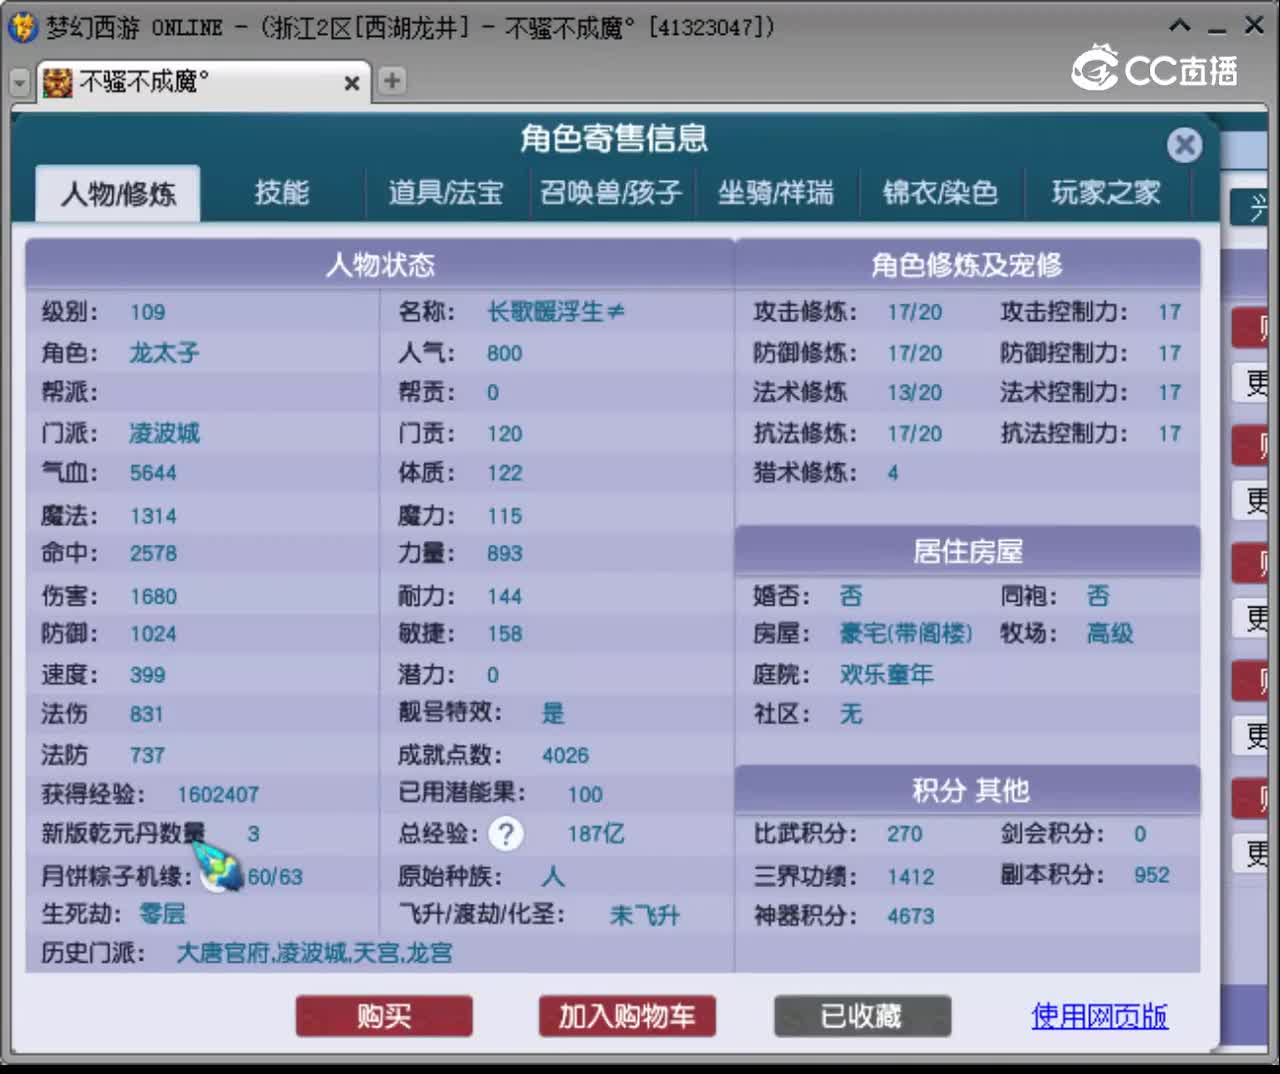Collapse window with the up-arrow icon
This screenshot has height=1074, width=1280.
coord(1180,26)
